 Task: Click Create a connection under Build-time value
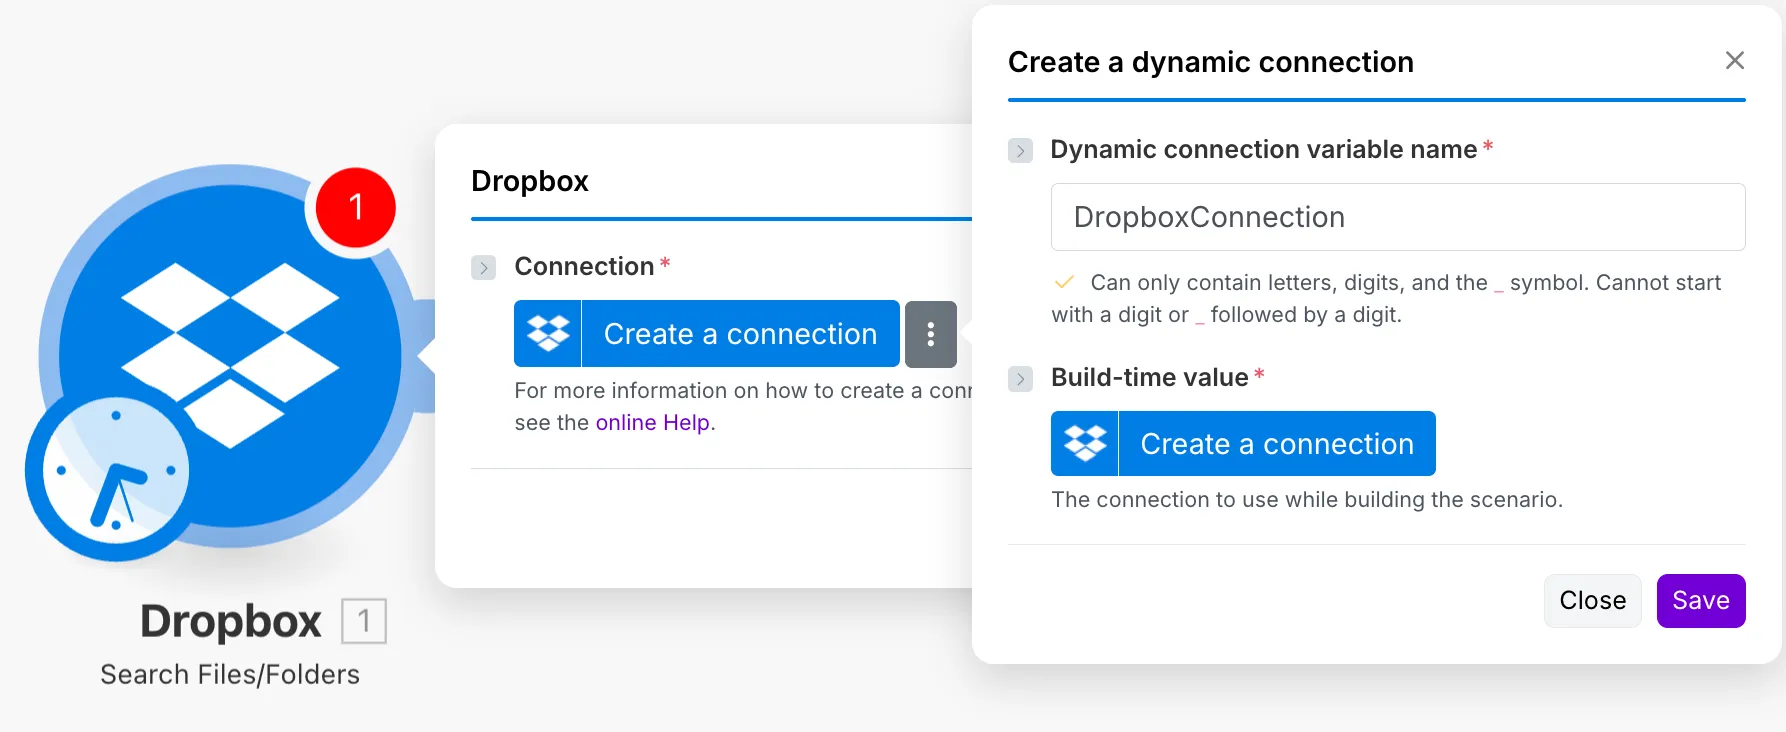[x=1243, y=444]
